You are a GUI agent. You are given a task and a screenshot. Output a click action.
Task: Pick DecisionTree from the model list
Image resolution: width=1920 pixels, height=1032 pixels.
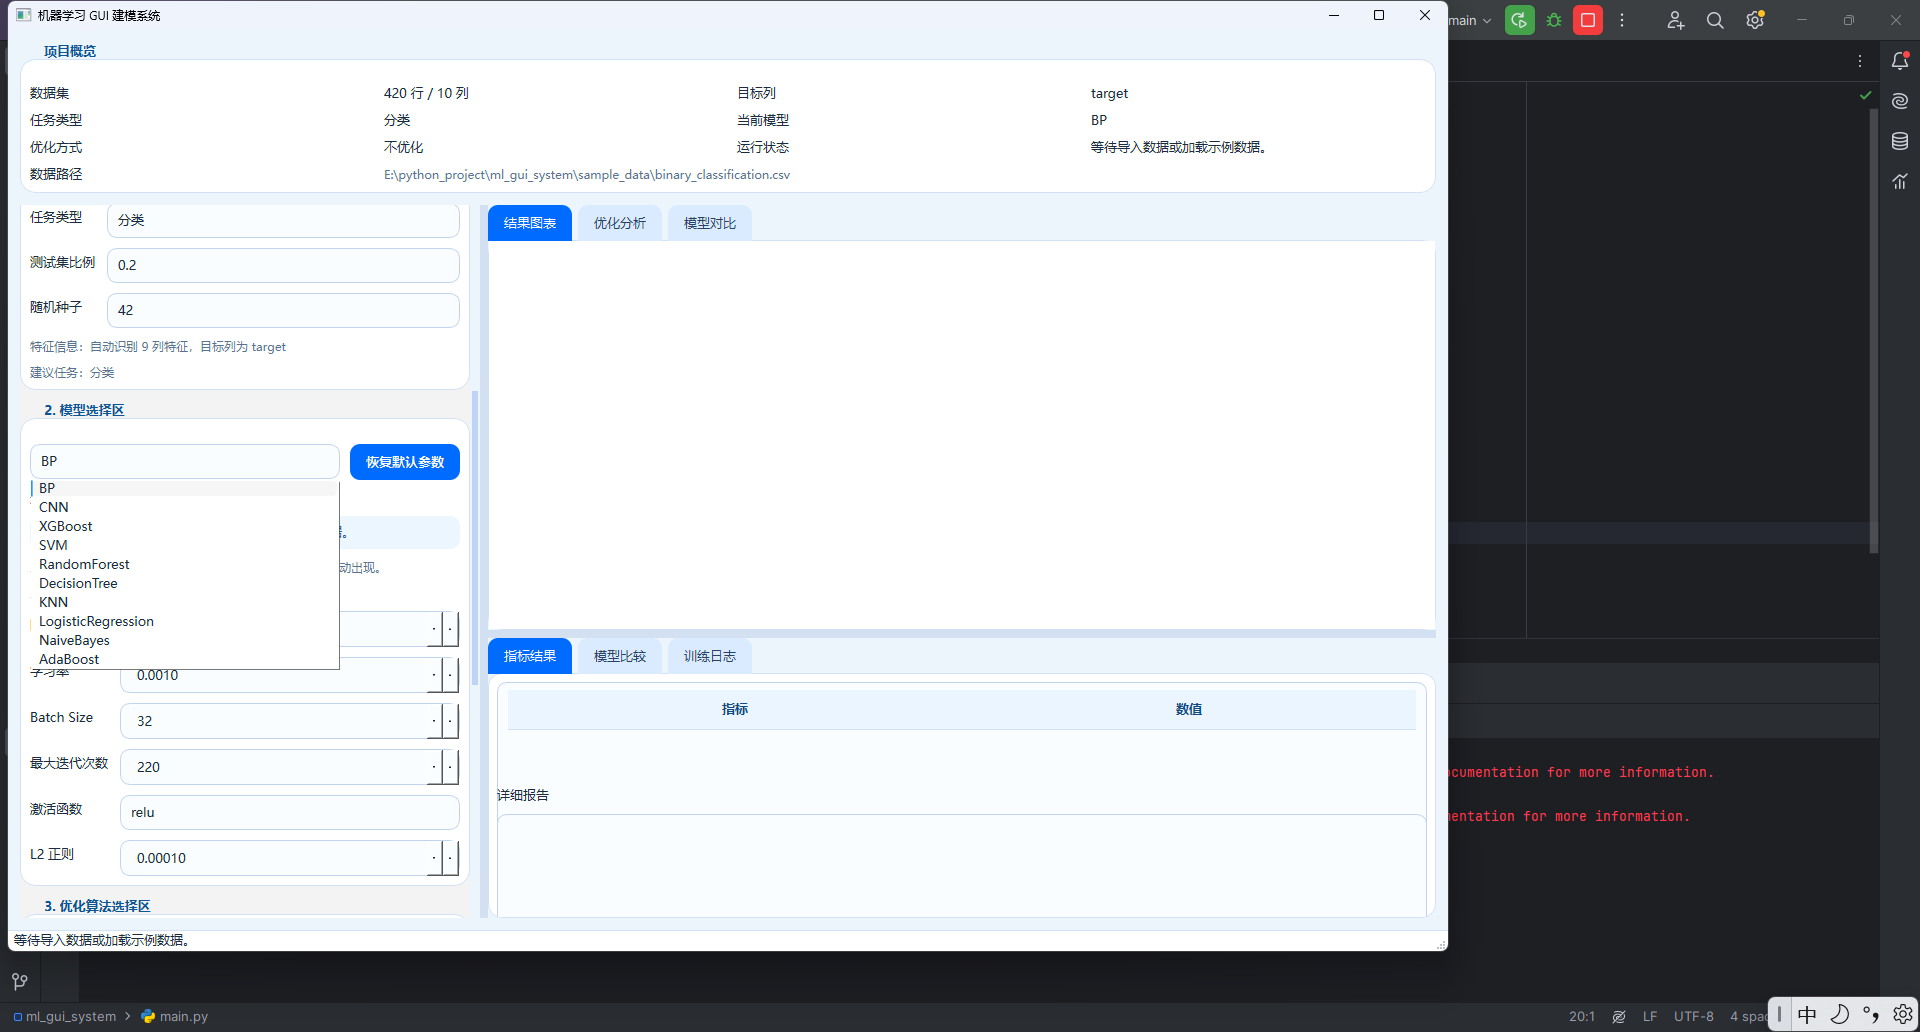tap(185, 583)
